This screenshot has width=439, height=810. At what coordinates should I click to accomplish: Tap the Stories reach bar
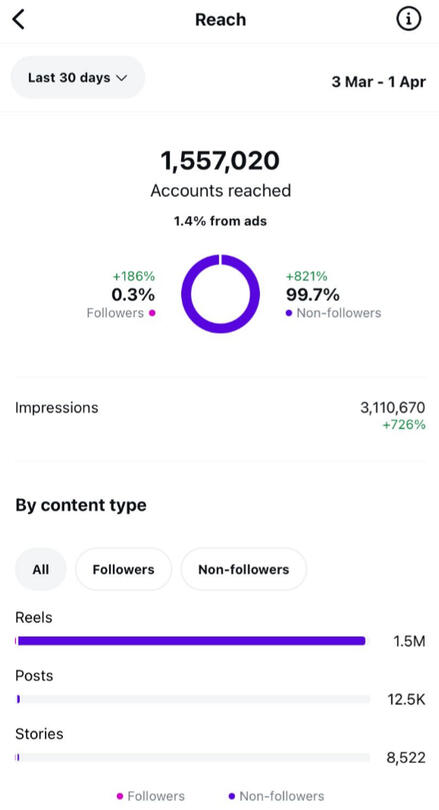pyautogui.click(x=192, y=757)
